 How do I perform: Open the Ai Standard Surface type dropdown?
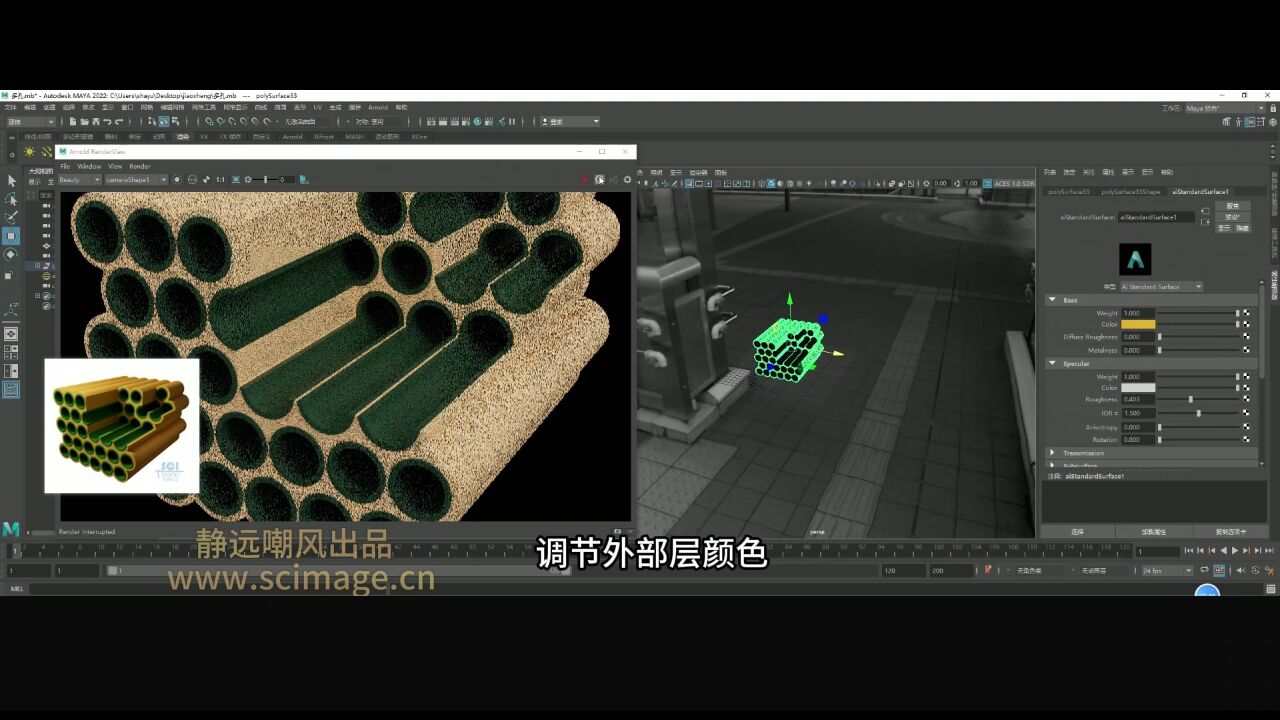[x=1161, y=286]
